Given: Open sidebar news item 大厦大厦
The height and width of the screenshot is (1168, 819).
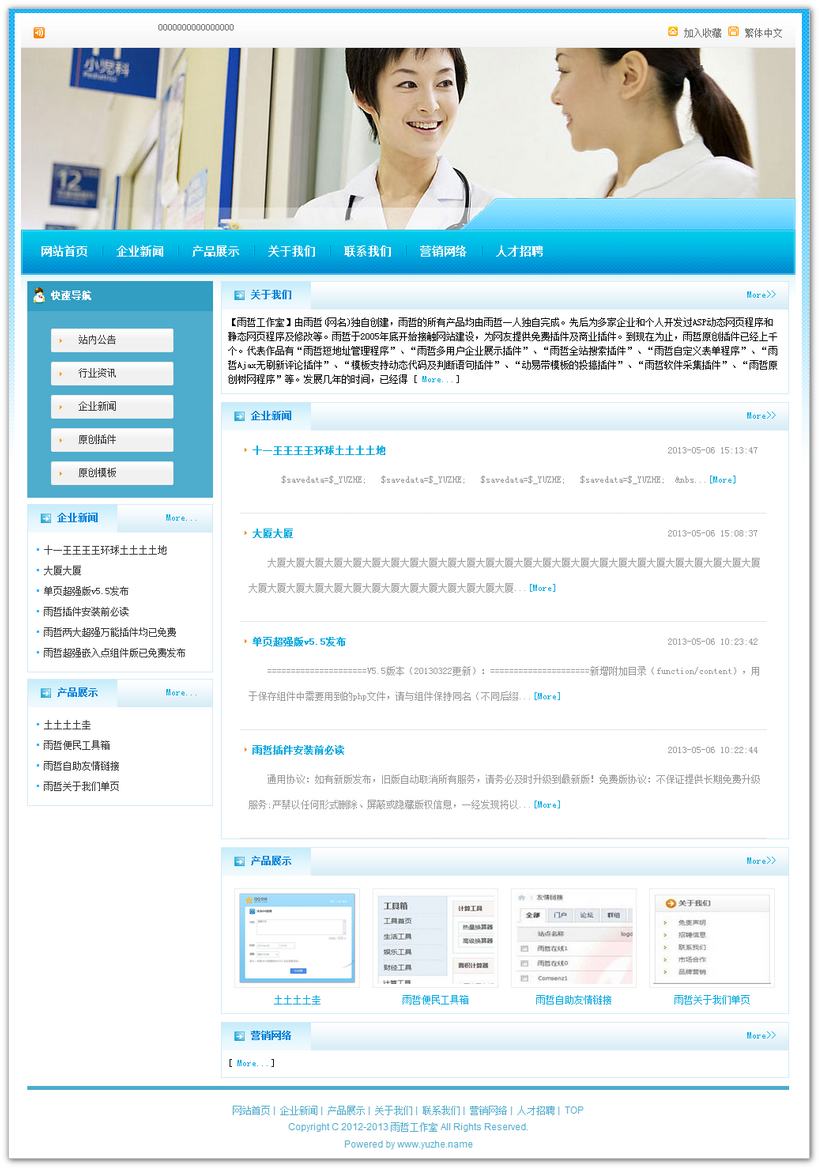Looking at the screenshot, I should coord(62,571).
